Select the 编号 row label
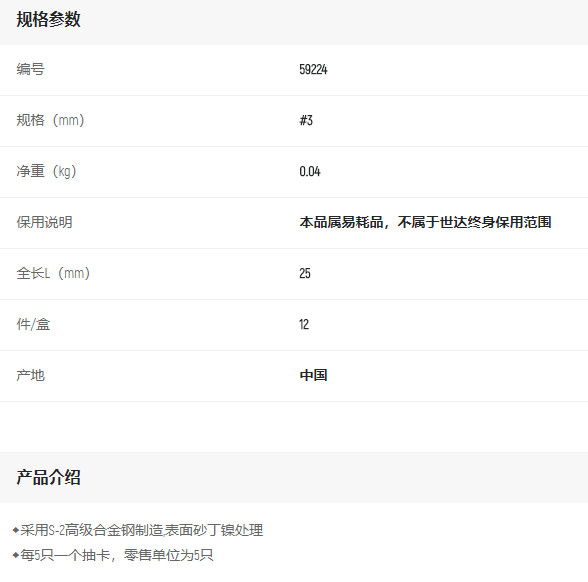Image resolution: width=588 pixels, height=582 pixels. pos(30,69)
